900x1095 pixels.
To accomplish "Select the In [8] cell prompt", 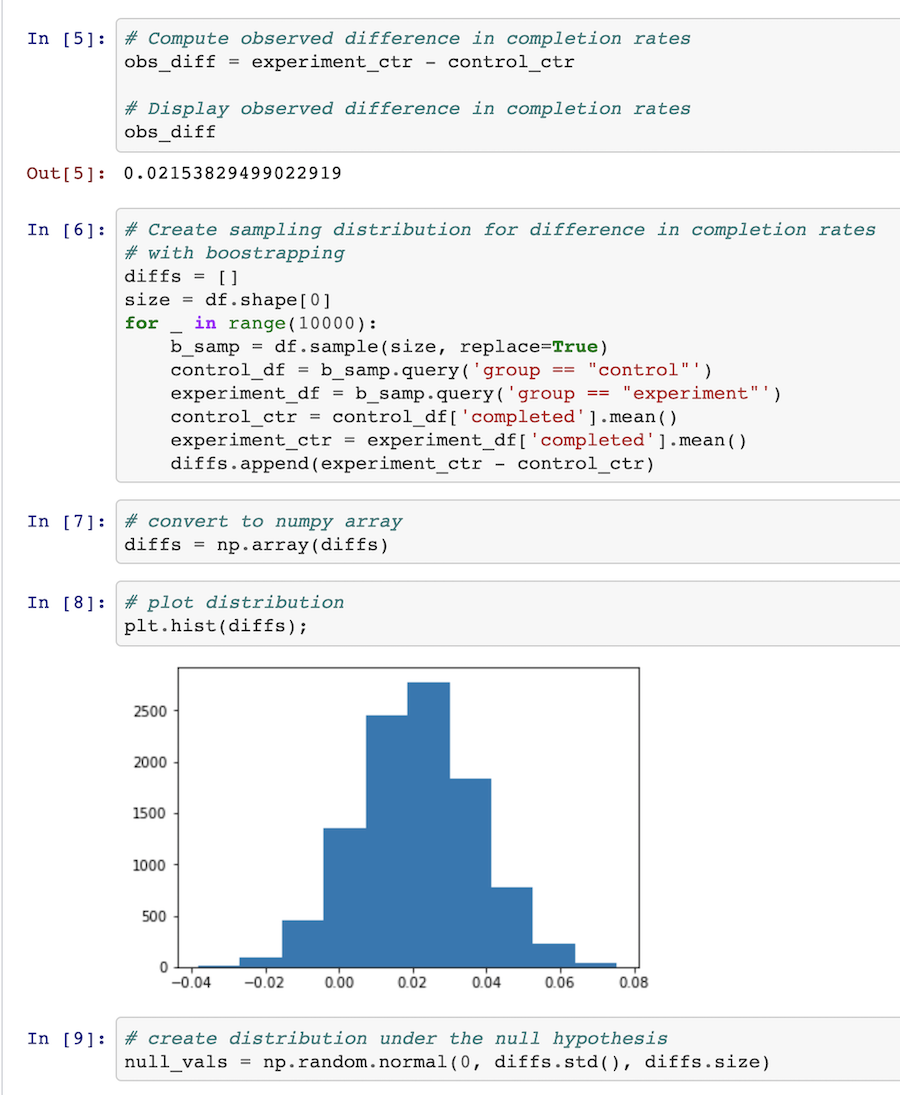I will [66, 603].
